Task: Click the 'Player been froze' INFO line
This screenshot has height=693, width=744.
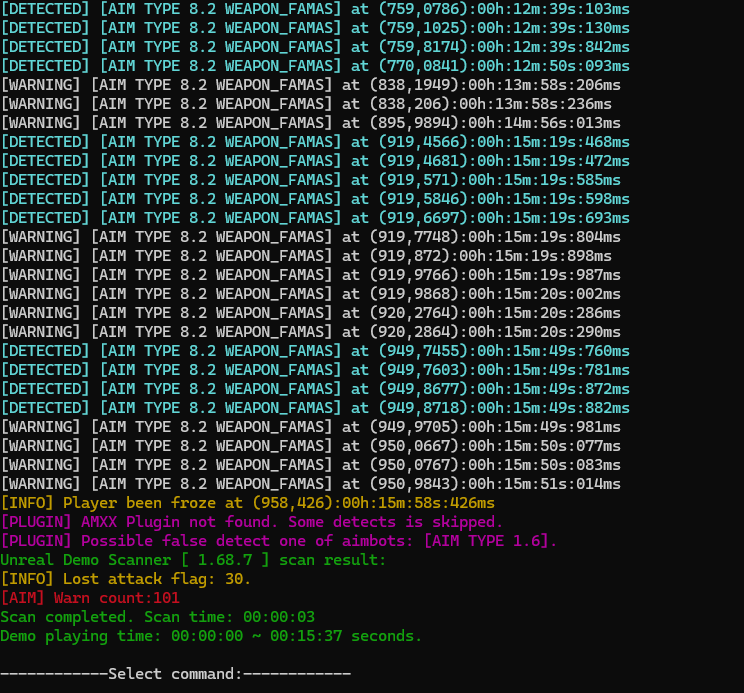Action: (248, 503)
